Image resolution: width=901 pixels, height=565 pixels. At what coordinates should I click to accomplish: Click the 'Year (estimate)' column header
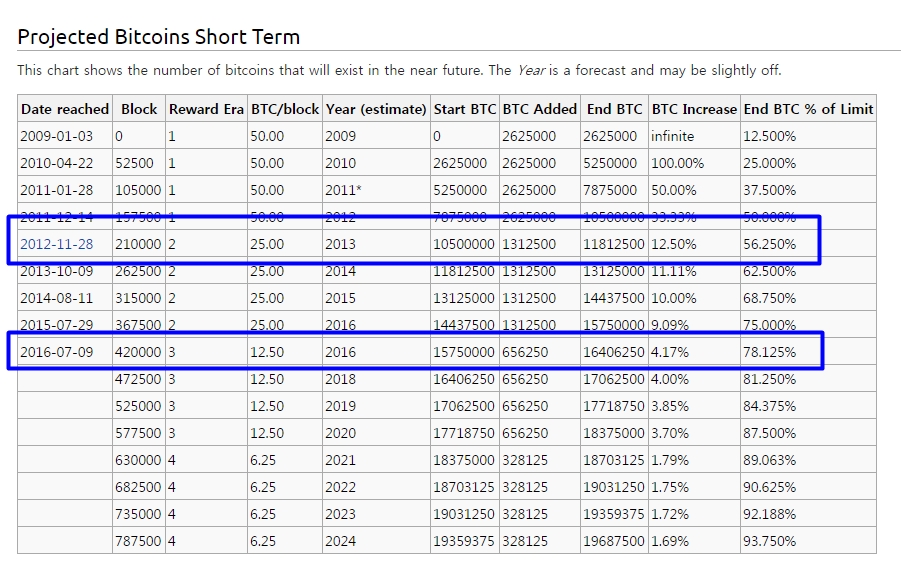tap(376, 109)
